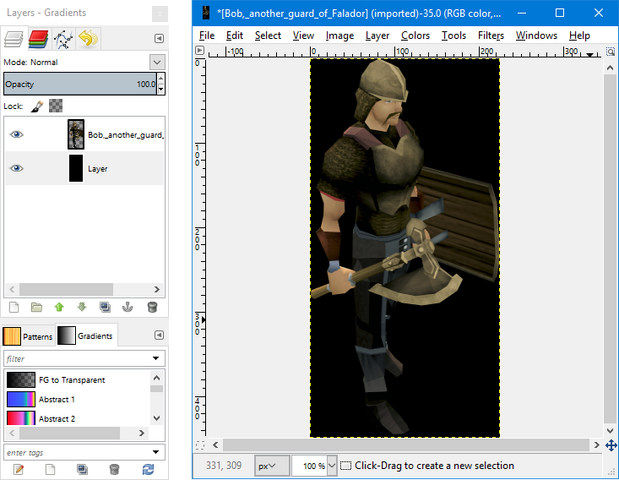Image resolution: width=619 pixels, height=480 pixels.
Task: Edit the selected gradient
Action: click(x=18, y=469)
